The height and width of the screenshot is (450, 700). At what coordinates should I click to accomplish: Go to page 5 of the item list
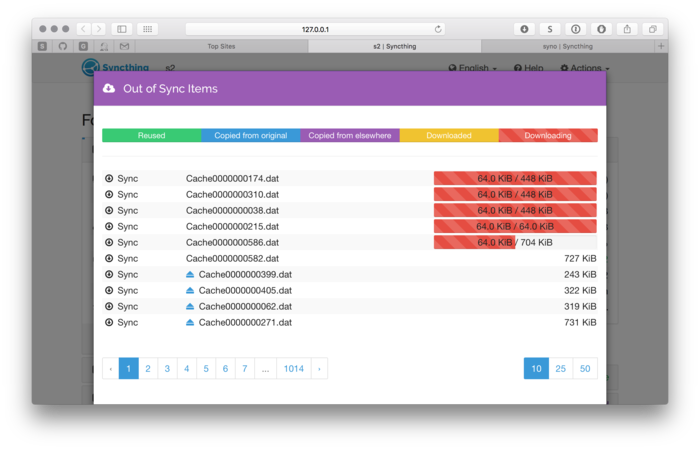click(x=206, y=368)
